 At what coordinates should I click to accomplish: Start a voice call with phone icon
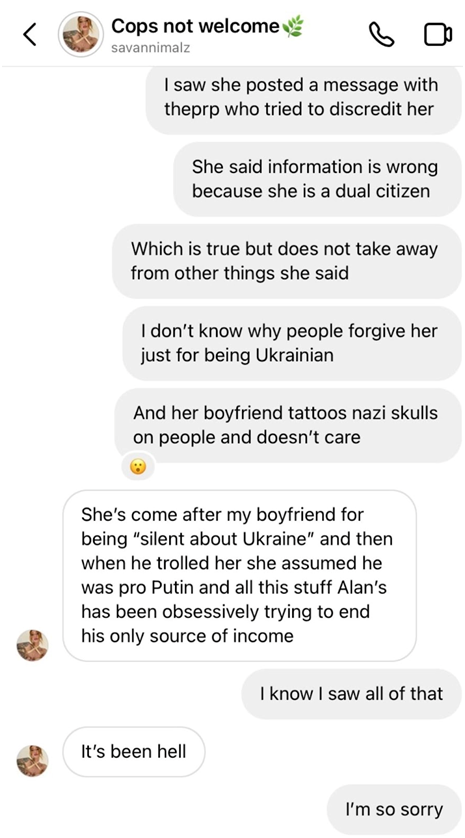[x=382, y=35]
